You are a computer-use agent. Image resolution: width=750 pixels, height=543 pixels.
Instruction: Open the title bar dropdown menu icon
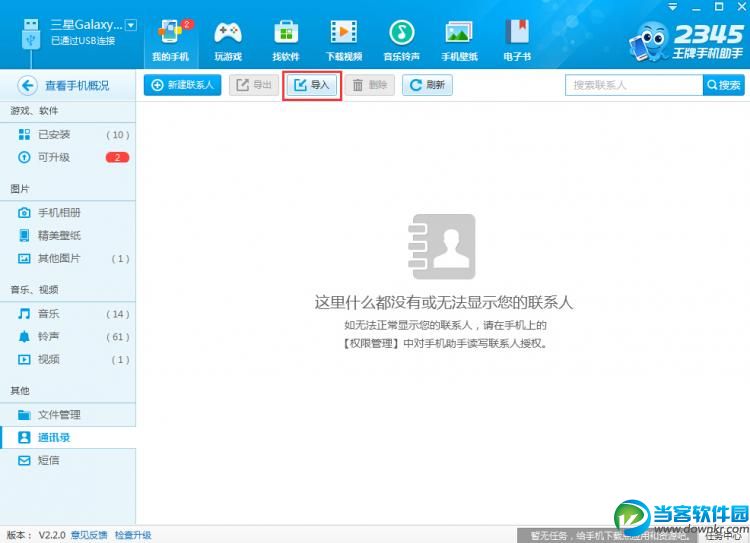click(673, 7)
